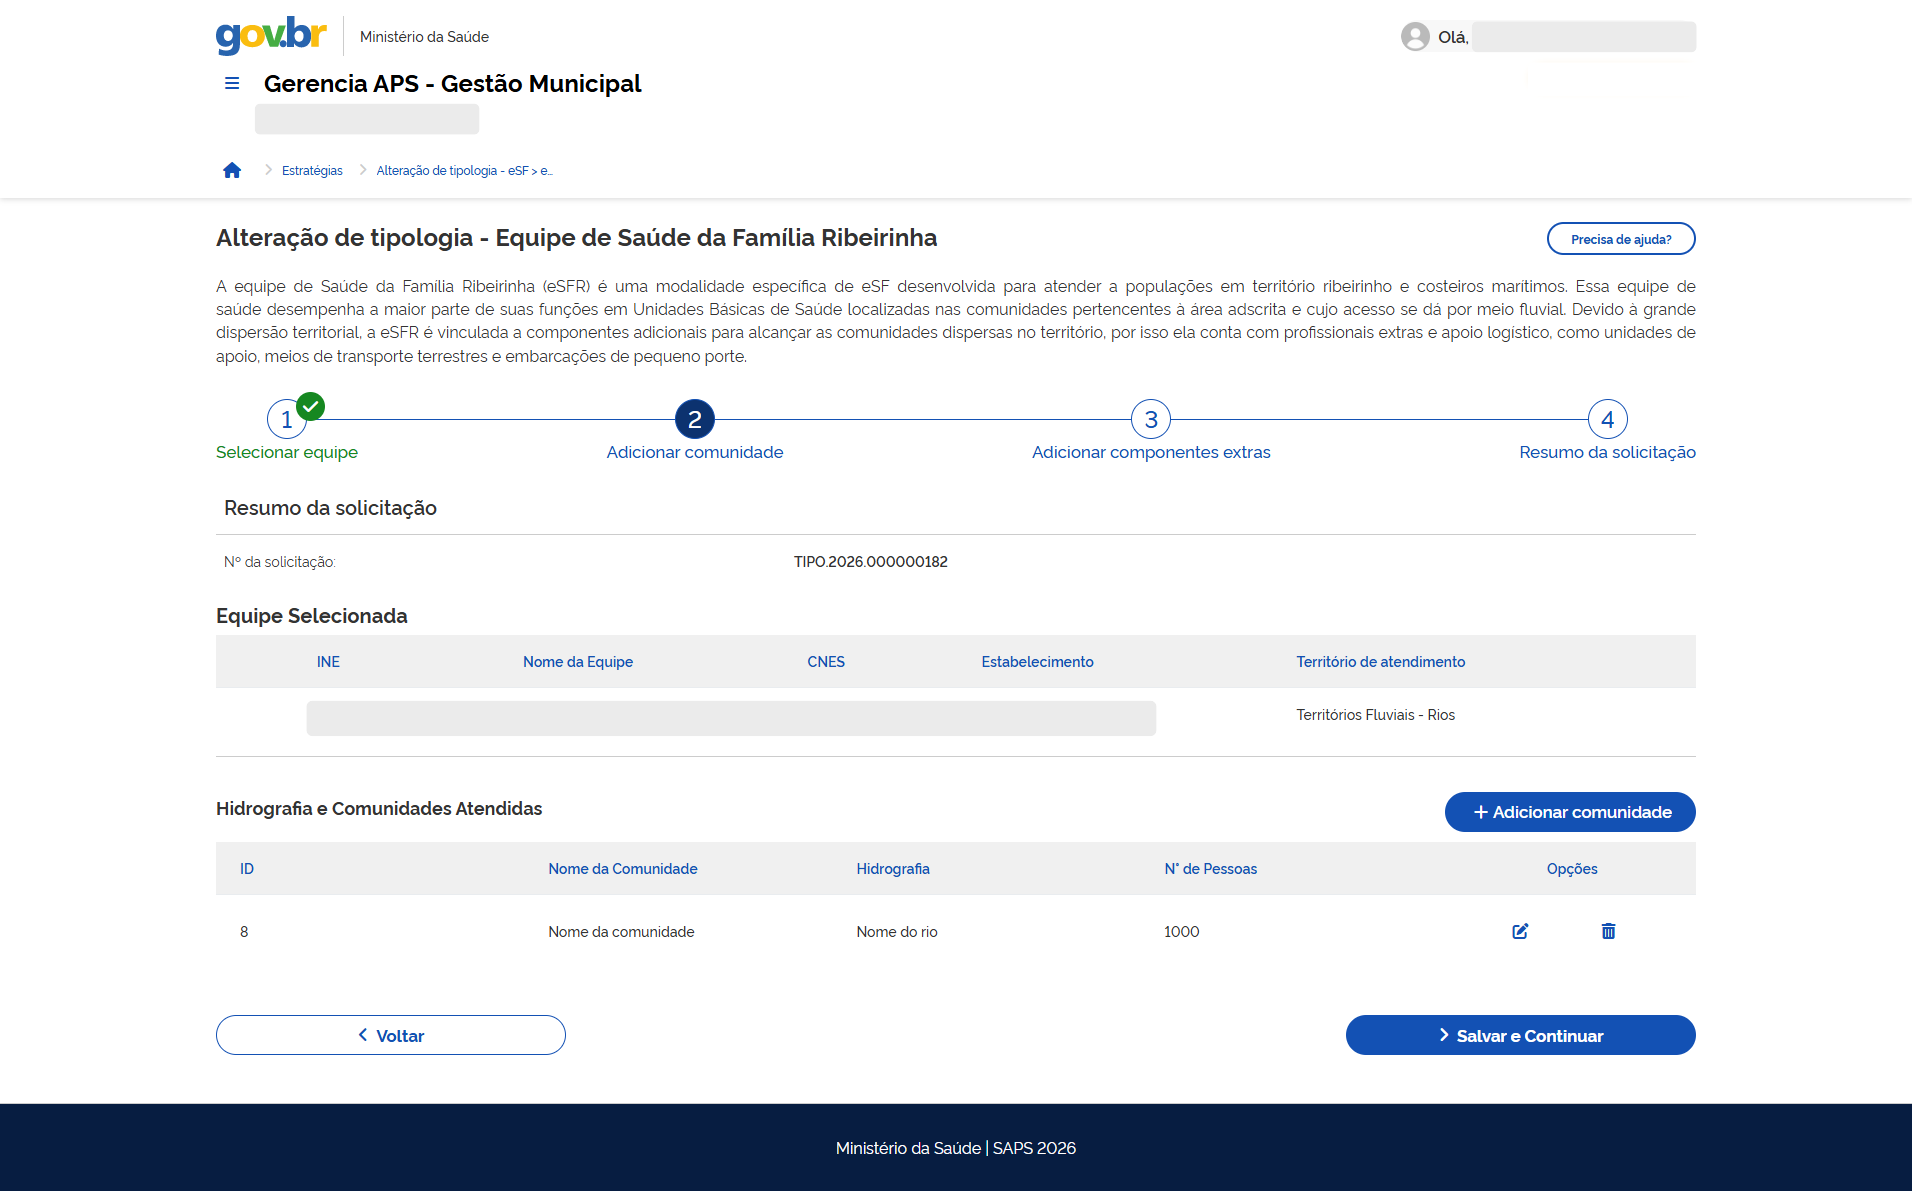The image size is (1912, 1191).
Task: Click Alteração de tipologia breadcrumb link
Action: point(464,171)
